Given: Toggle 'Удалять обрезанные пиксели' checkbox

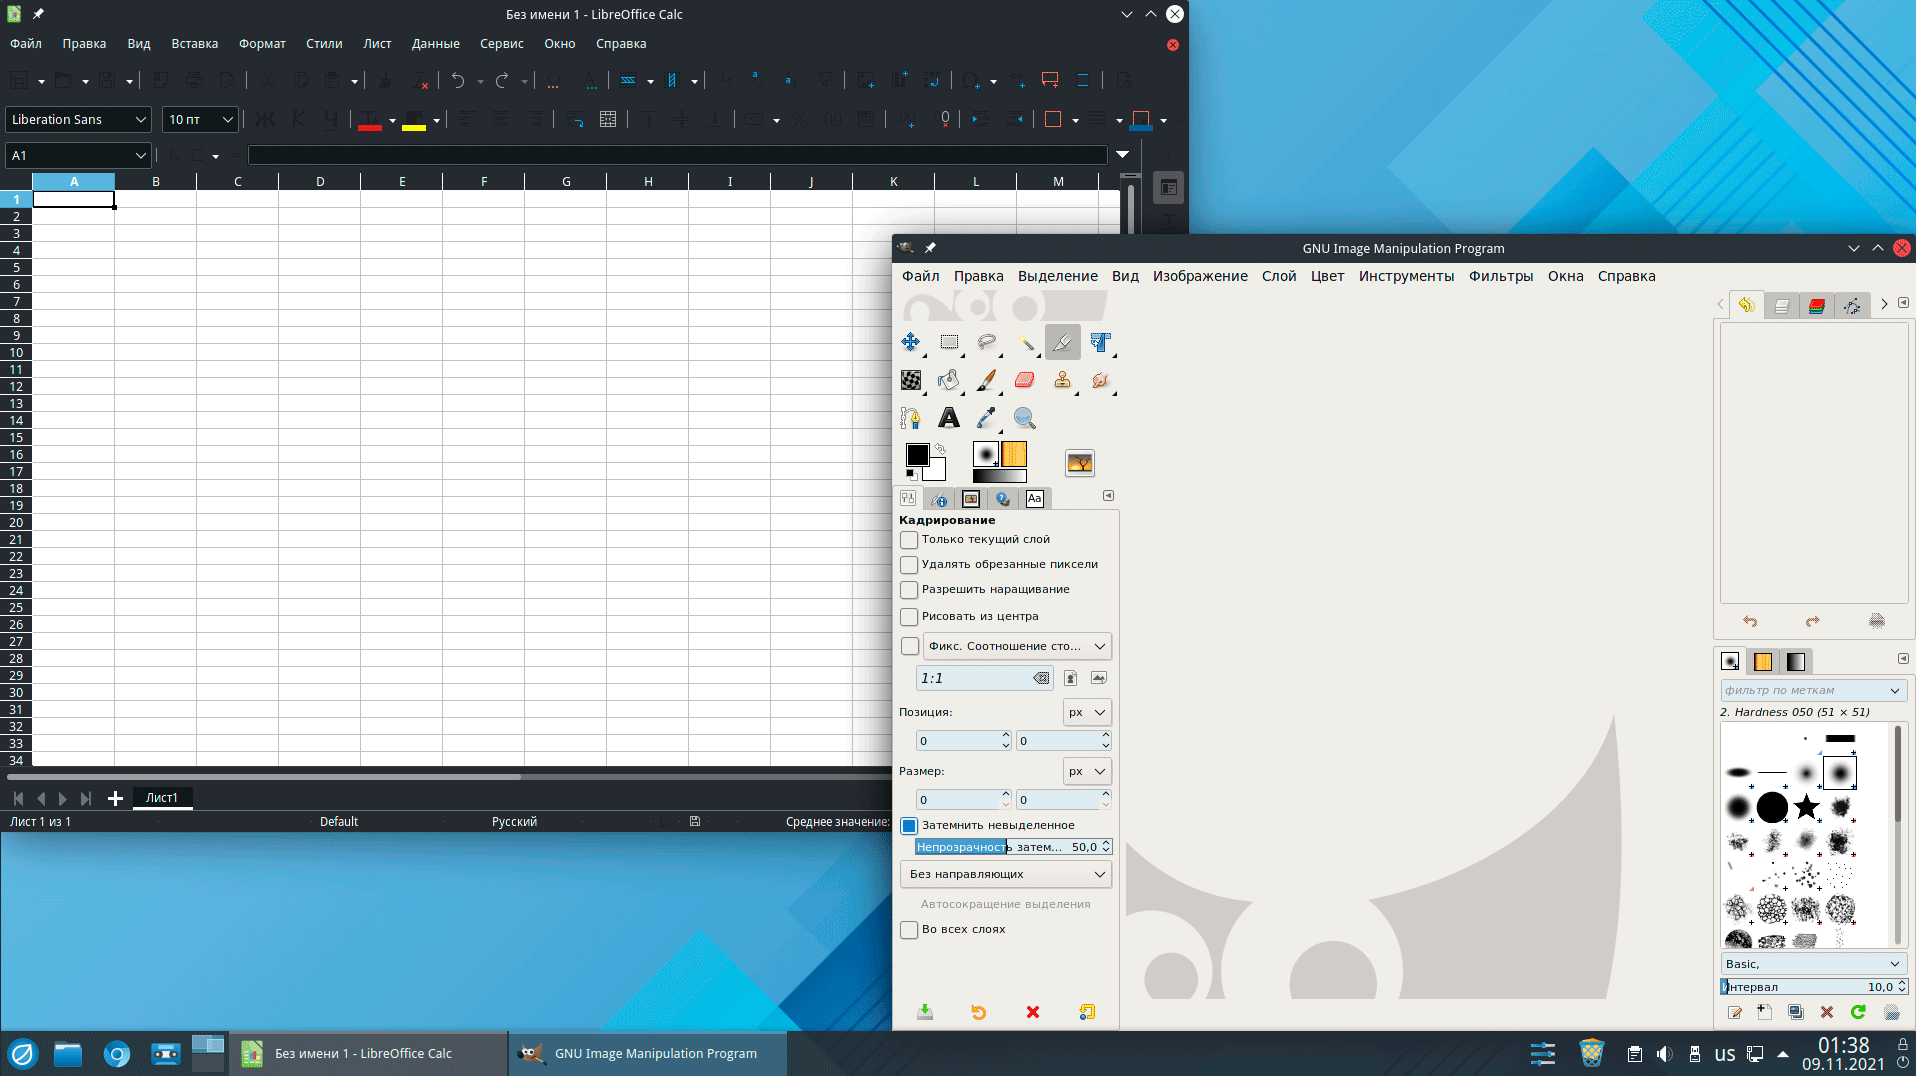Looking at the screenshot, I should pyautogui.click(x=909, y=565).
